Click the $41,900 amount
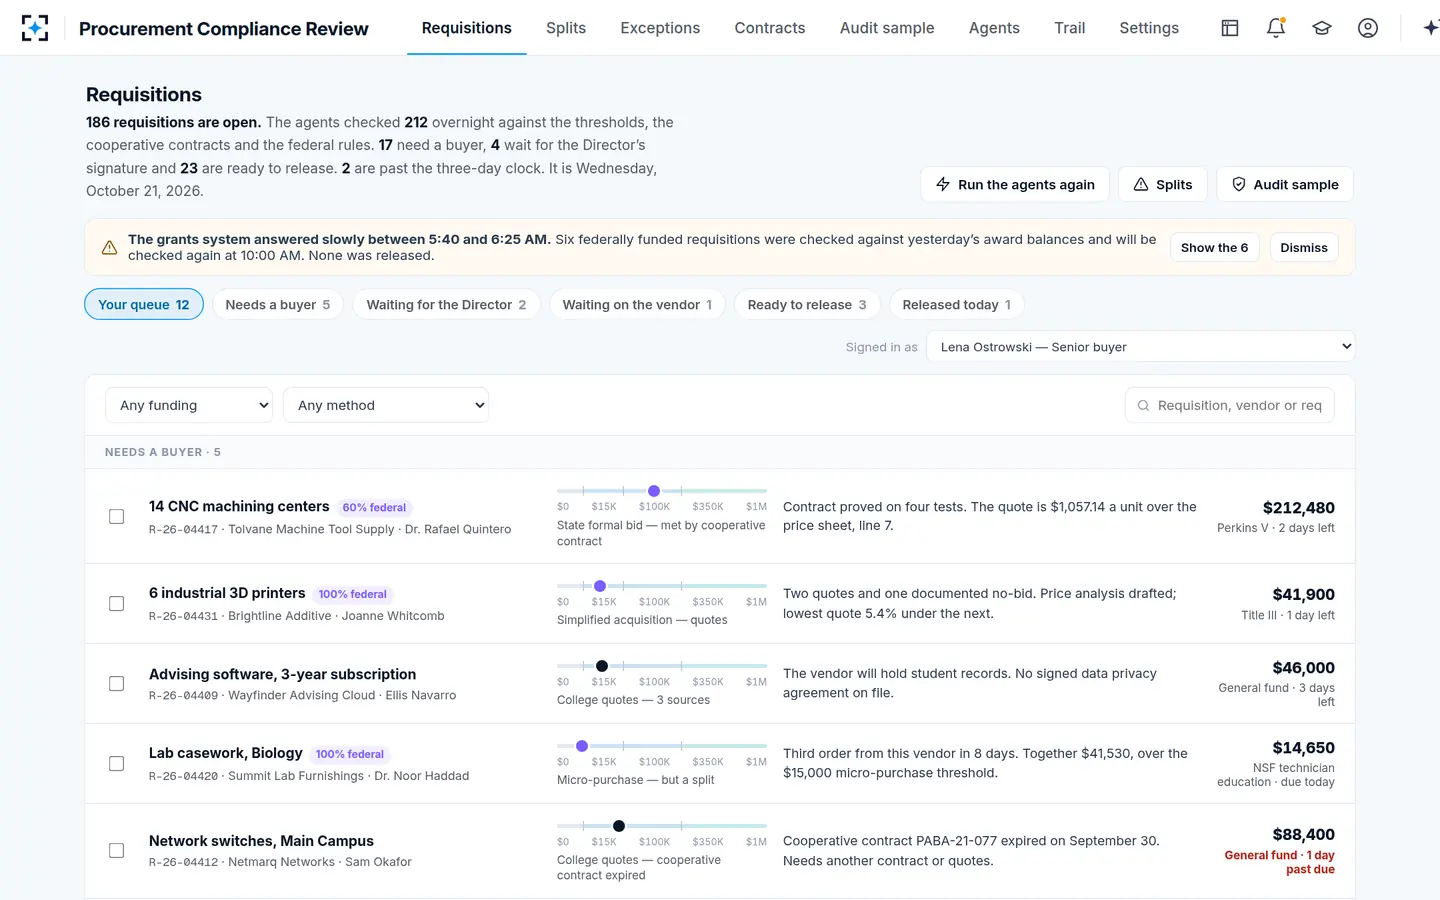This screenshot has width=1440, height=900. 1303,595
